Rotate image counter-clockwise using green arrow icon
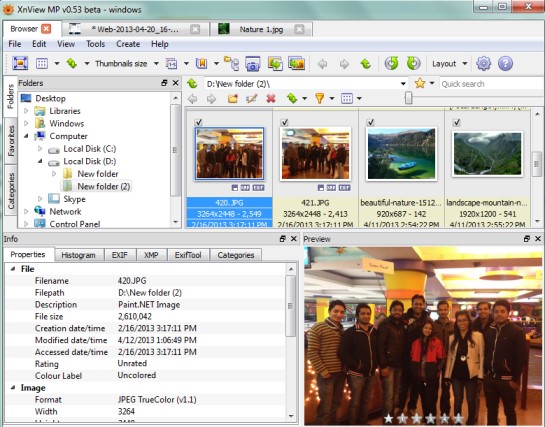This screenshot has height=427, width=545. [x=391, y=64]
